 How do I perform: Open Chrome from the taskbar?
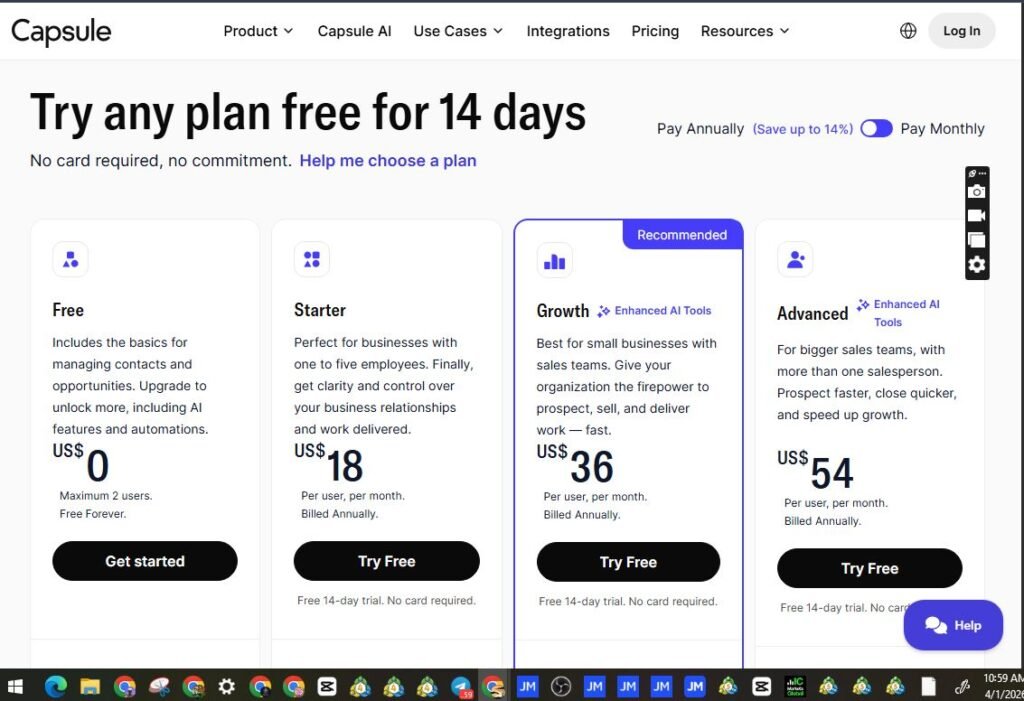click(125, 687)
